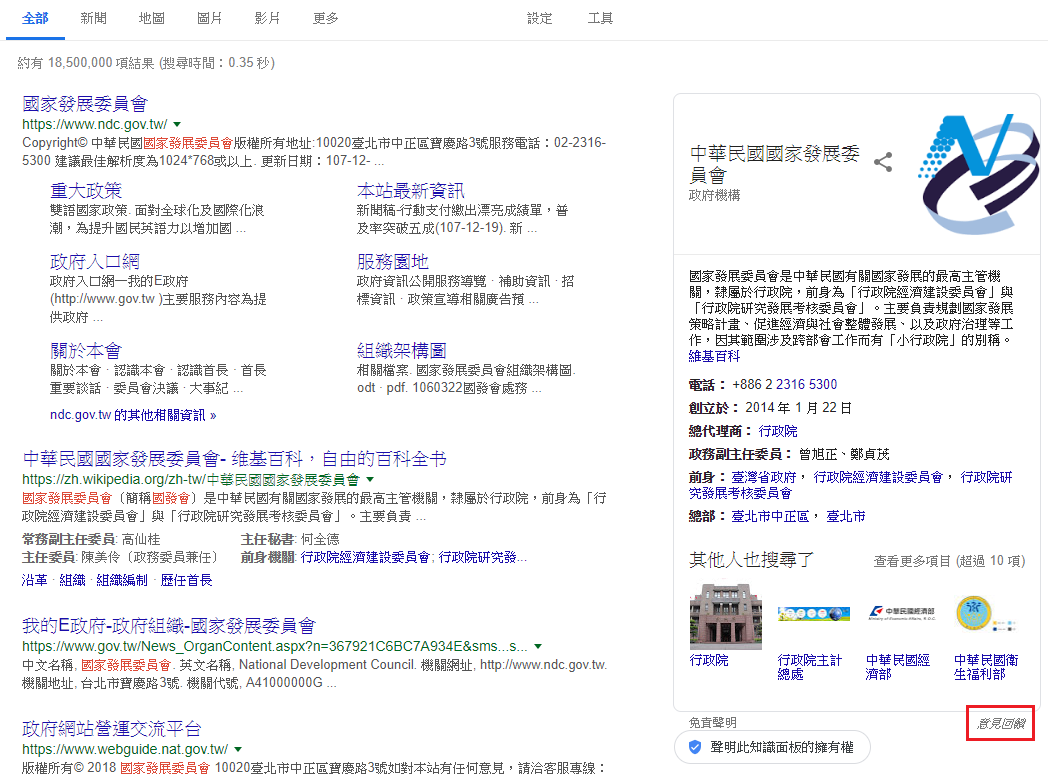Open the 中華民國衛生福利部 text link
Screen dimensions: 1048x774
986,667
